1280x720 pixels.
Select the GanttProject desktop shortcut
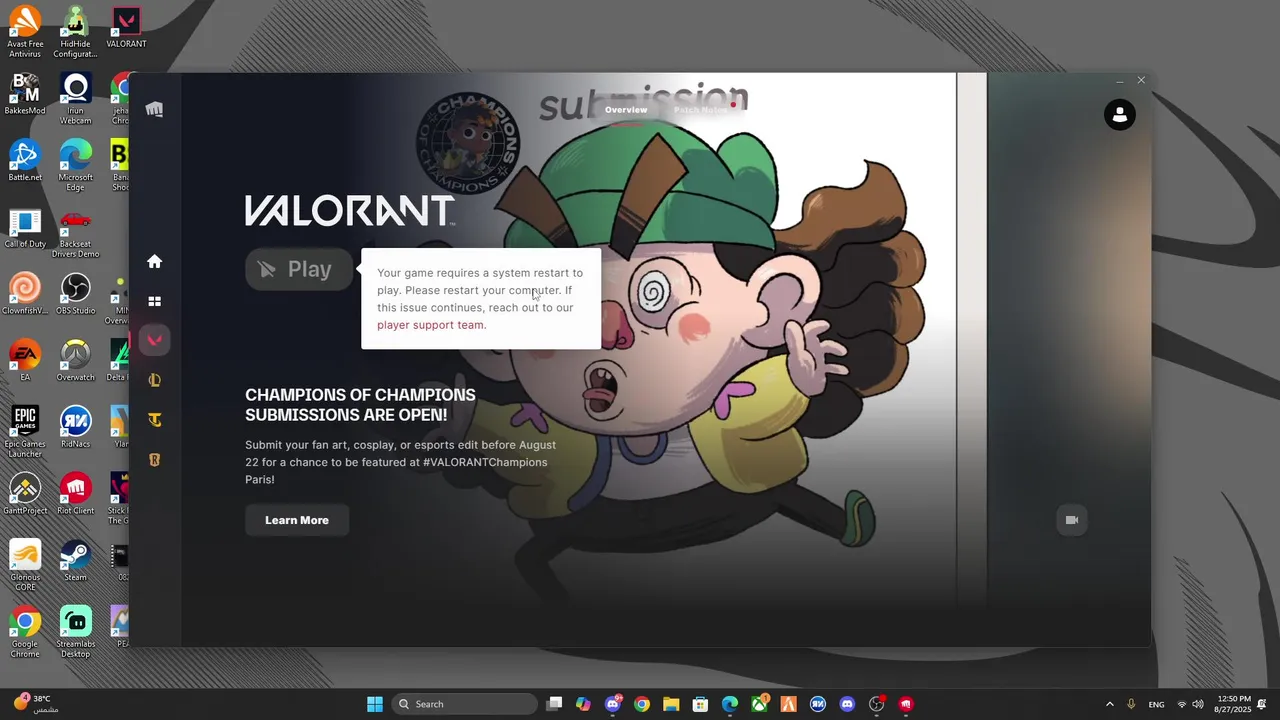(25, 494)
